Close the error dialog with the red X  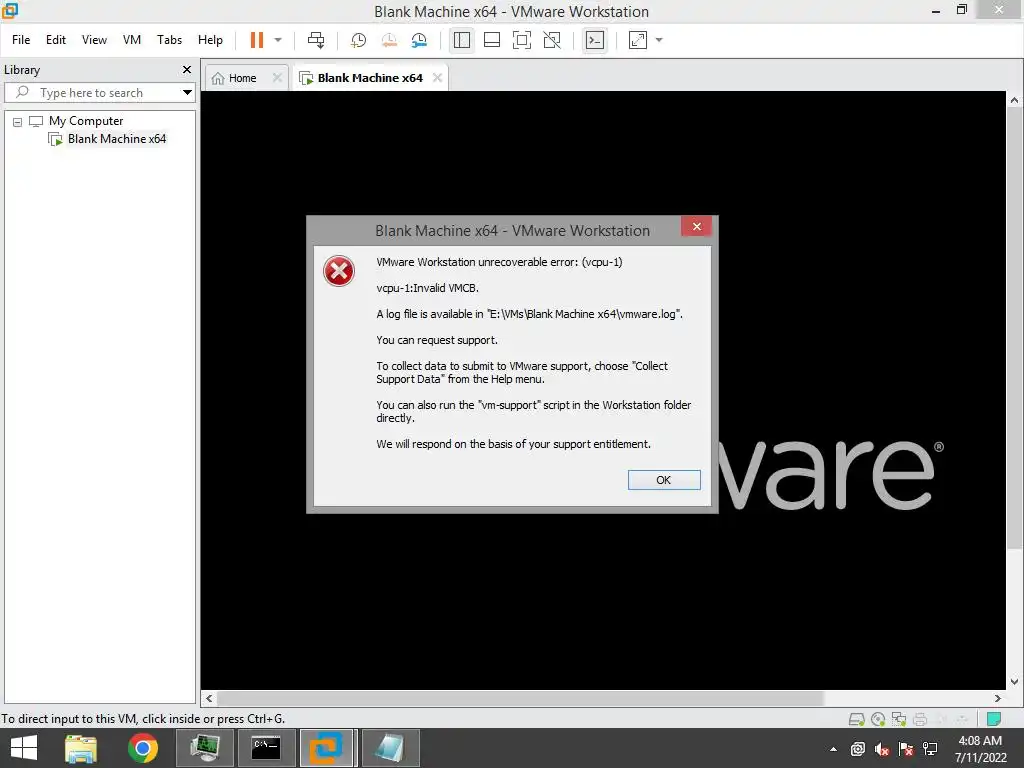697,226
